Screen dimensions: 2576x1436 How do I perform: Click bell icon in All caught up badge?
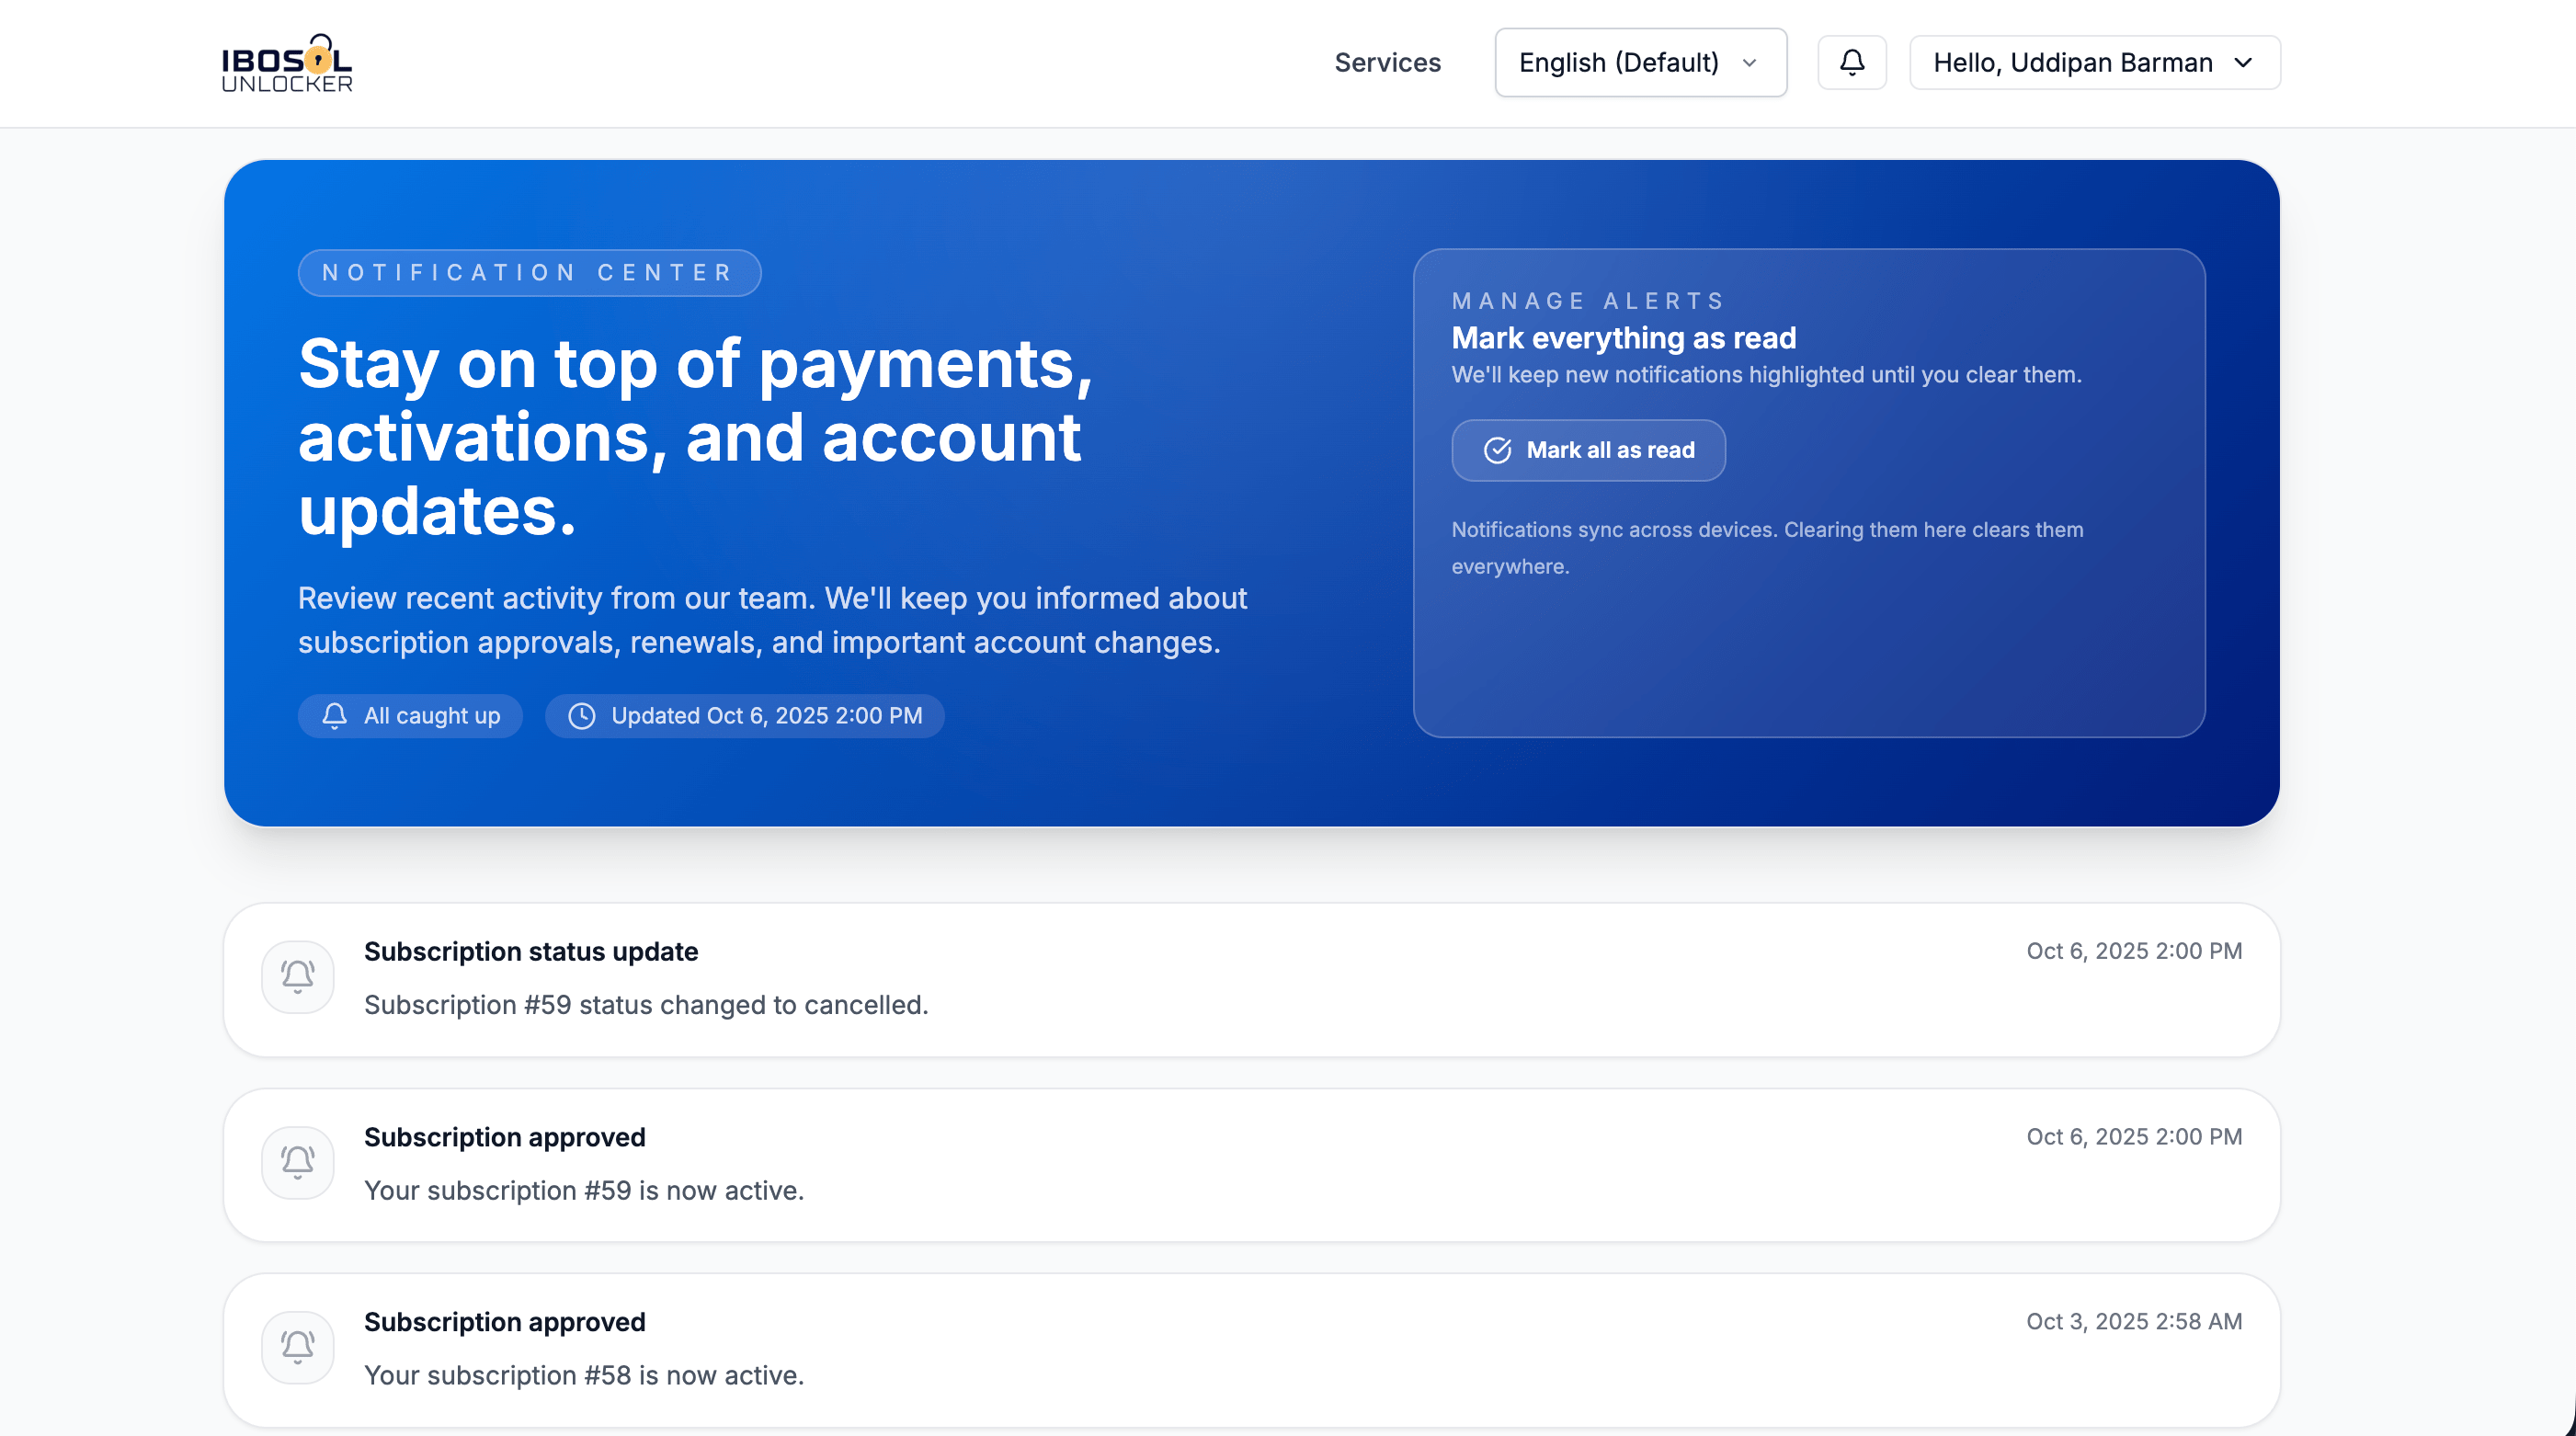point(334,716)
